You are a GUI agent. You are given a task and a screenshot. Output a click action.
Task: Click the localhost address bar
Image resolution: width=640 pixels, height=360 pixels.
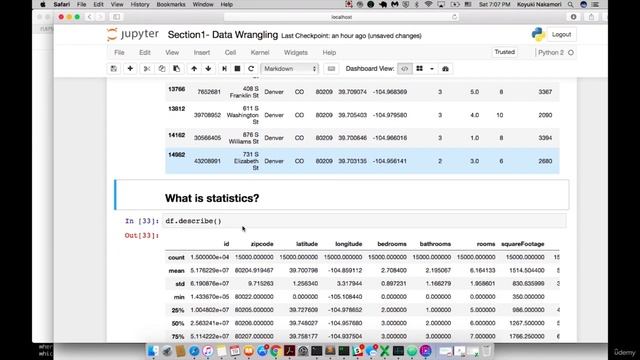pyautogui.click(x=341, y=17)
